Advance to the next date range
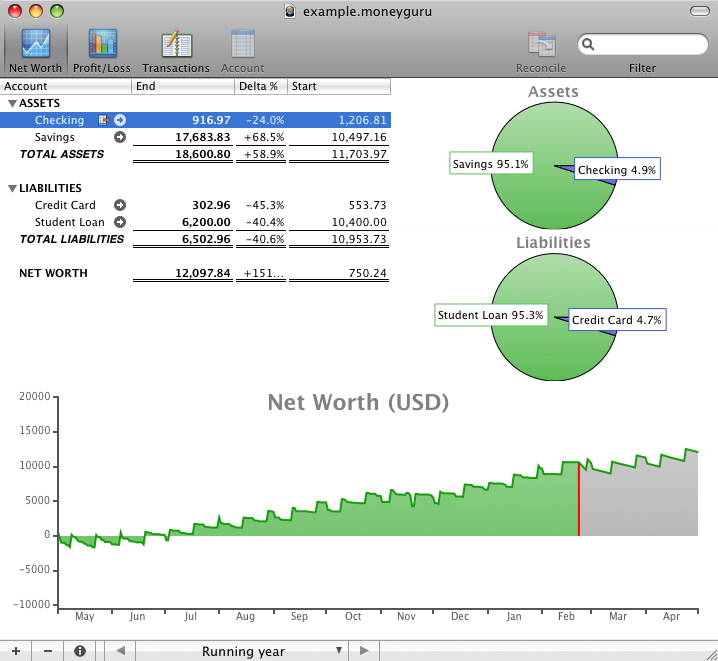Viewport: 718px width, 661px height. click(364, 651)
